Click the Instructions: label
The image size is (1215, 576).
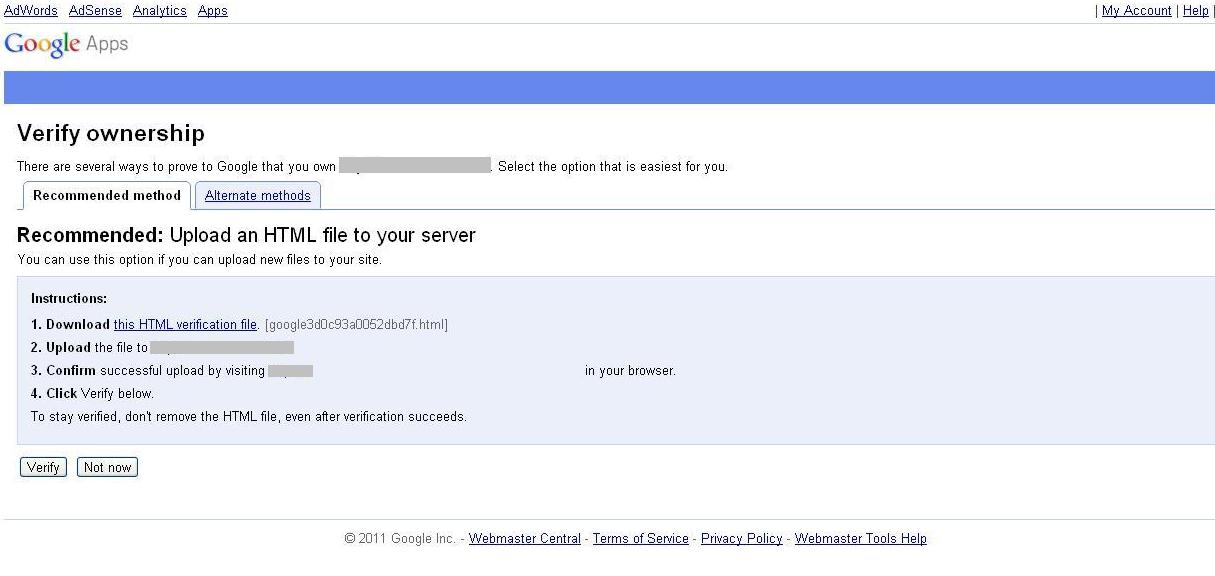(69, 299)
